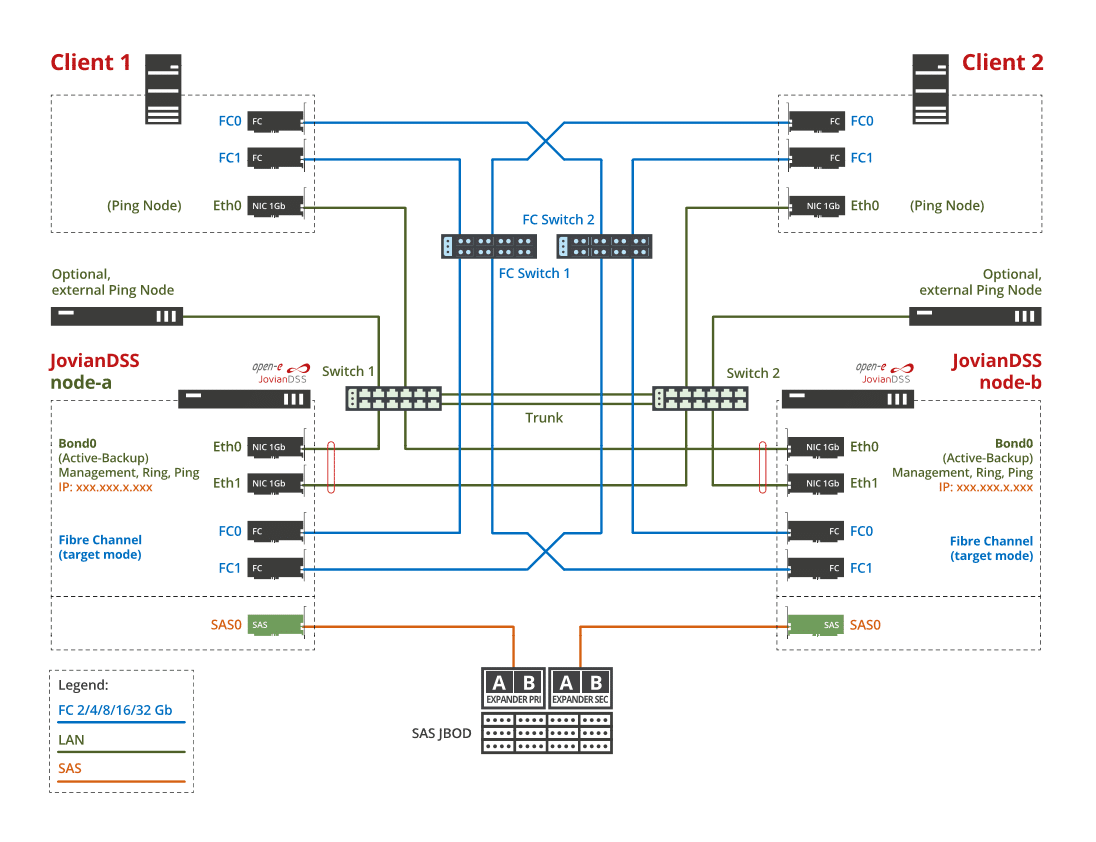
Task: Click the Client 2 server tower icon
Action: tap(930, 89)
